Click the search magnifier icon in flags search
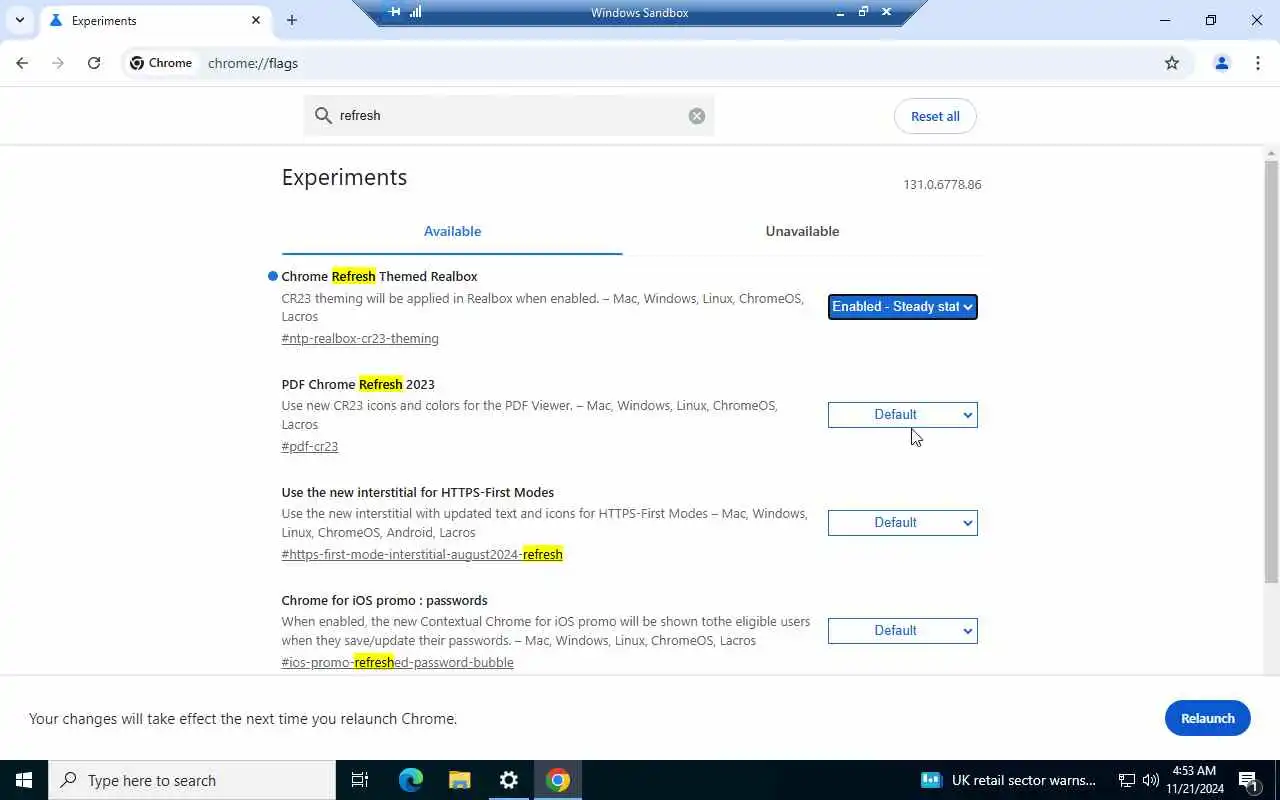Viewport: 1280px width, 800px height. 323,116
